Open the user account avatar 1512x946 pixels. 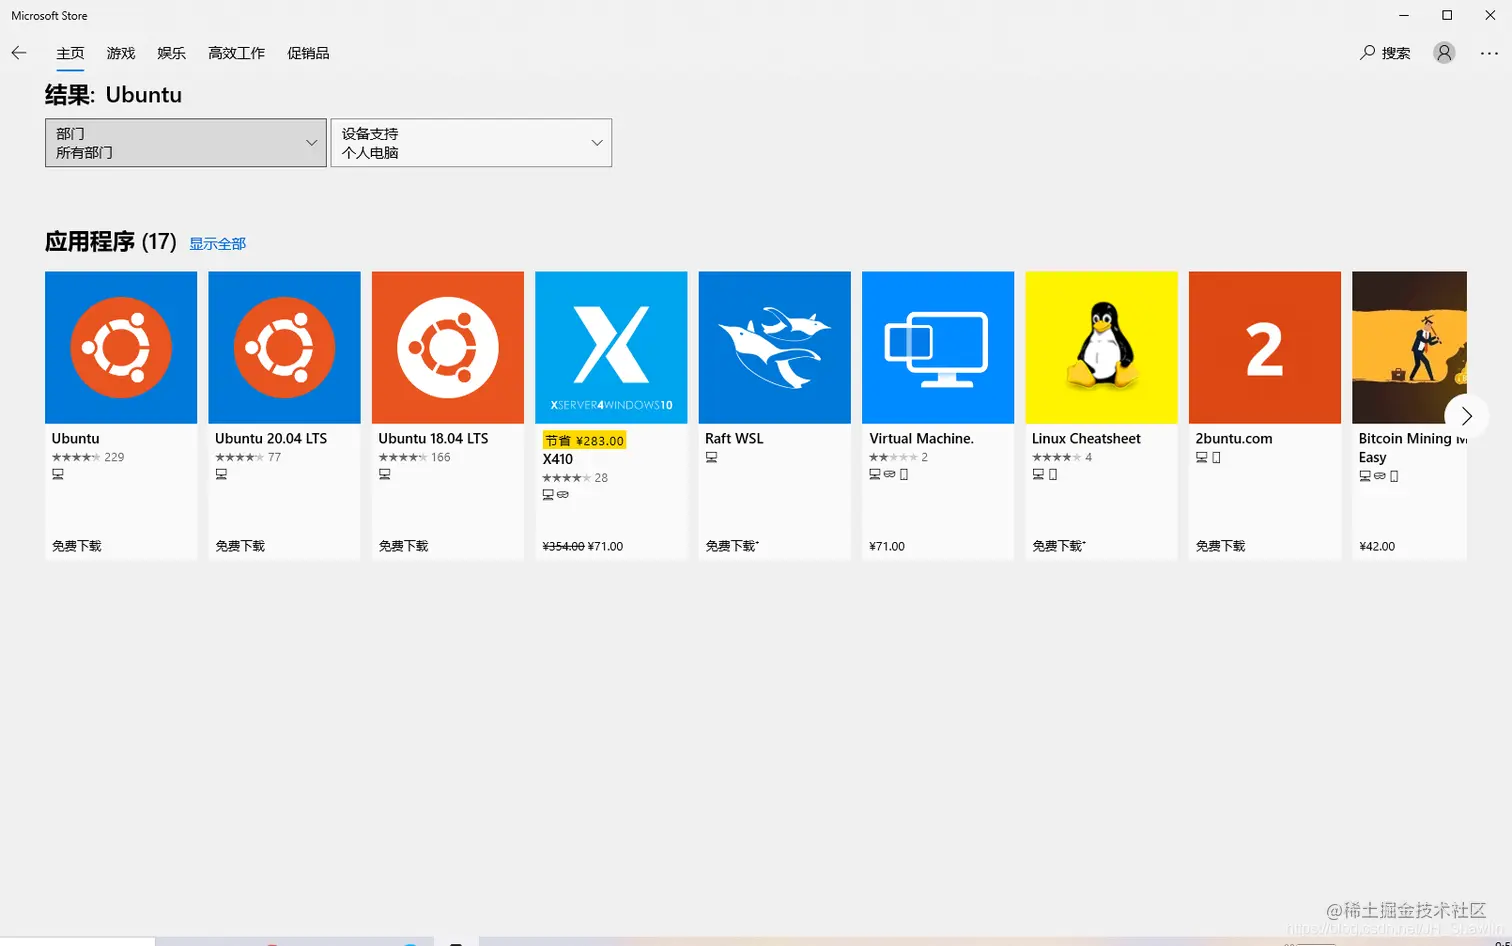pos(1444,53)
